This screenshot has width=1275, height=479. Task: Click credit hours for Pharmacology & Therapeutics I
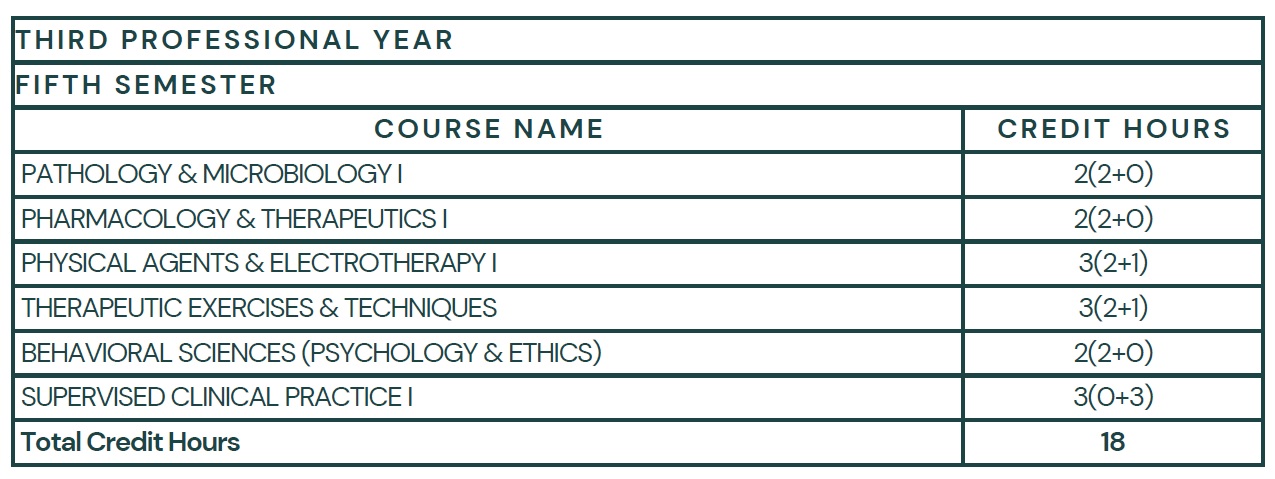pos(1113,218)
